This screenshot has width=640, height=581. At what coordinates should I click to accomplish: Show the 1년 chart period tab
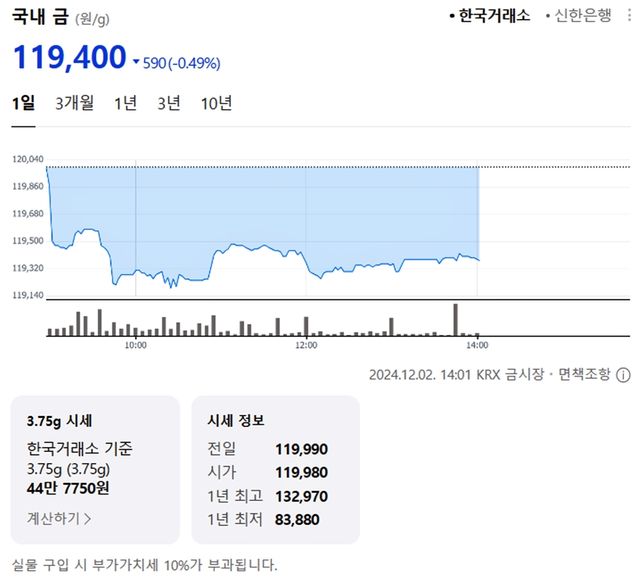(126, 104)
